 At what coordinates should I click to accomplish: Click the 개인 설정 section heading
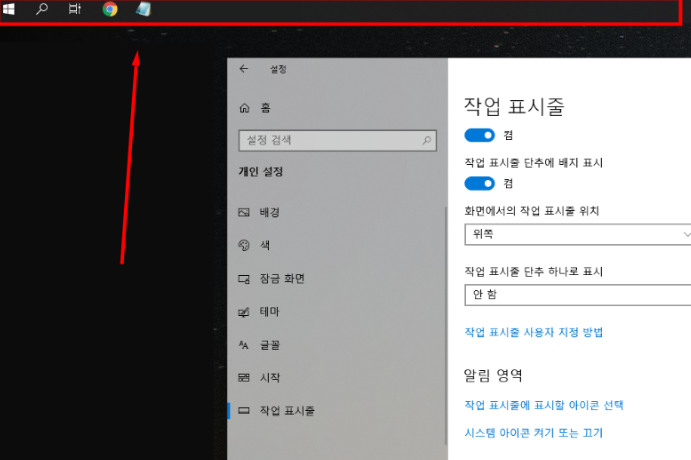[260, 171]
